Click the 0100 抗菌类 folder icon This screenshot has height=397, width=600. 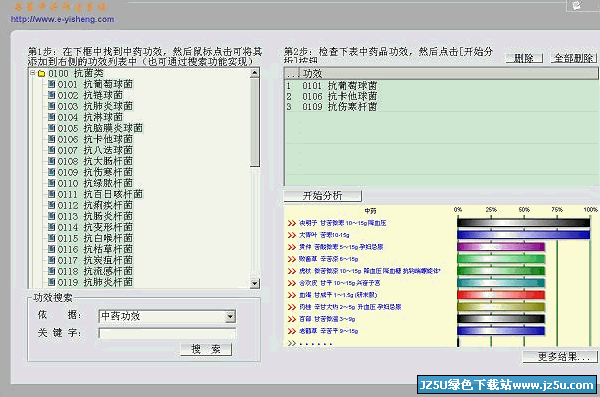[x=42, y=73]
